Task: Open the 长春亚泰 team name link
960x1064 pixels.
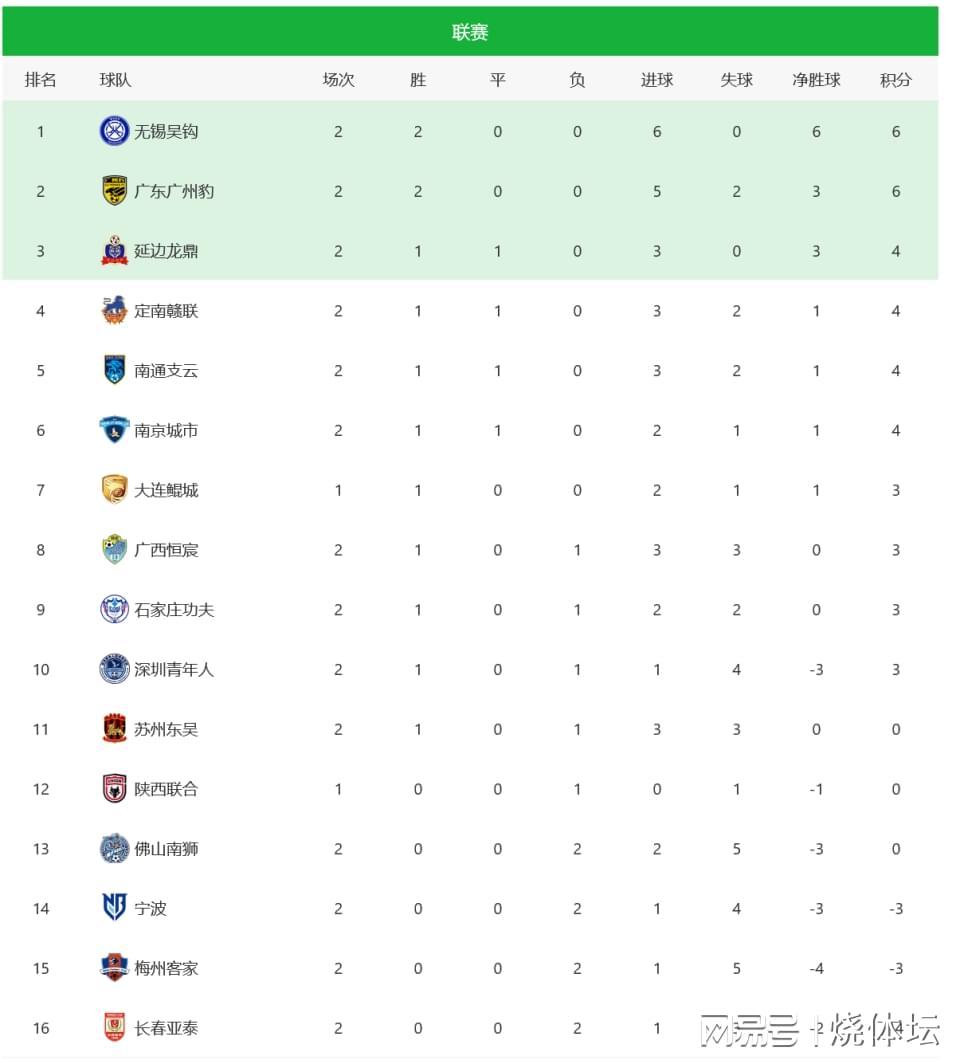Action: tap(166, 1028)
